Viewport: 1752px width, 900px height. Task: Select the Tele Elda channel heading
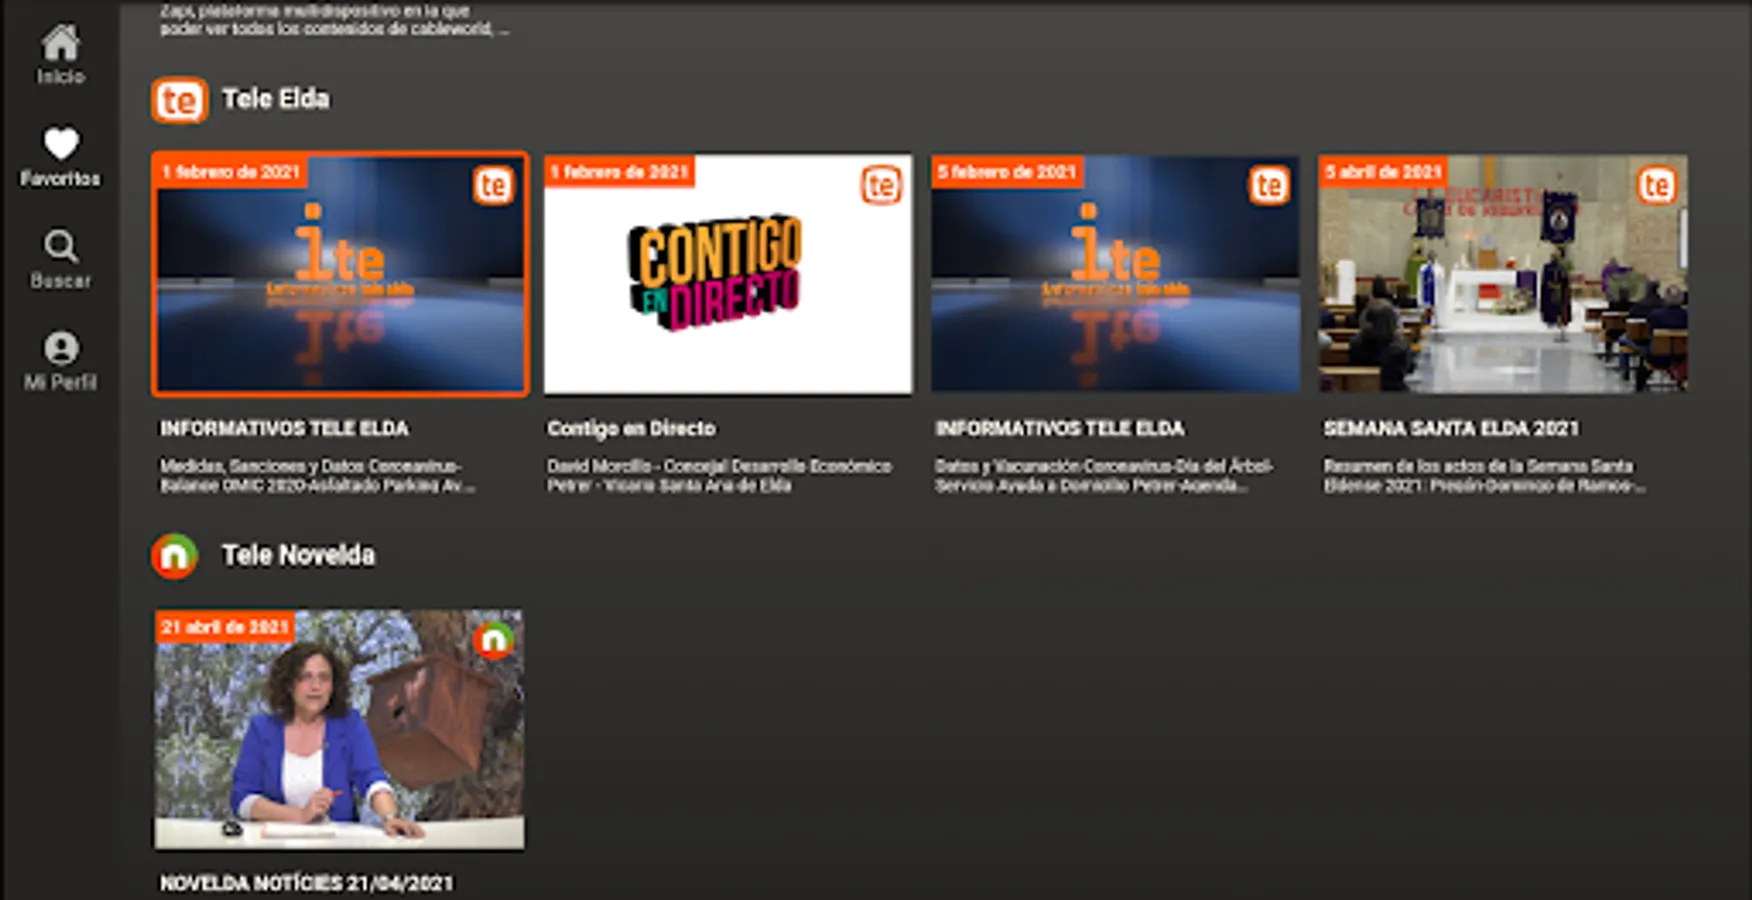coord(276,99)
